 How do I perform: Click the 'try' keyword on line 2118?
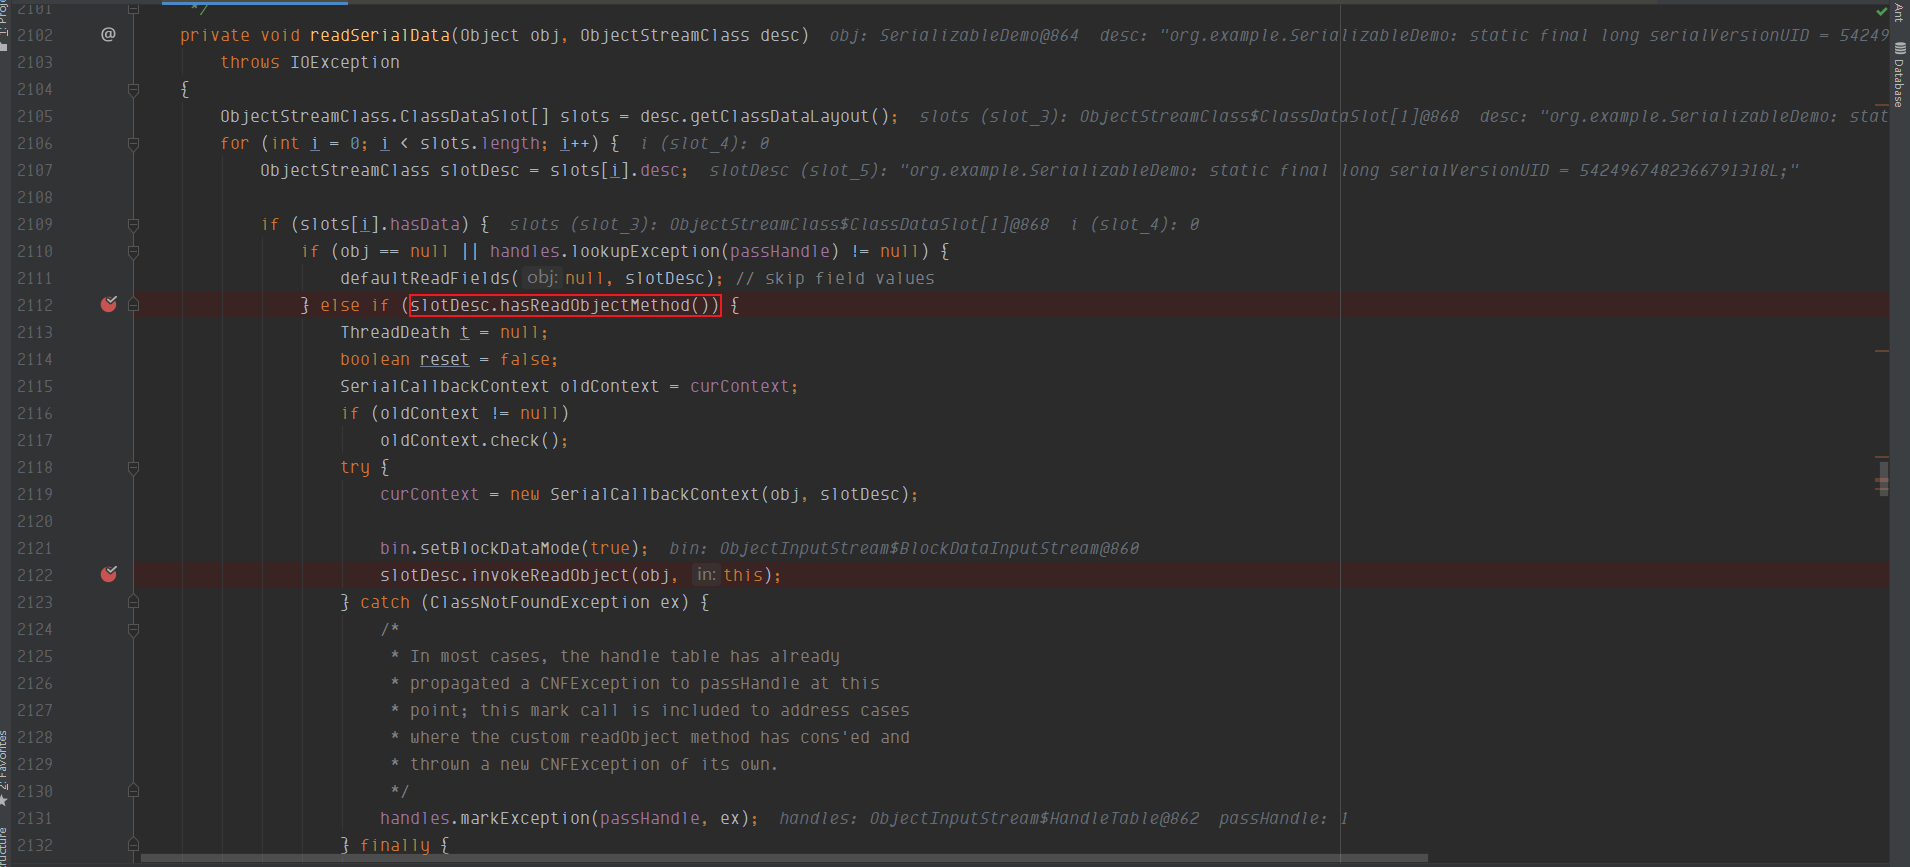pos(355,467)
